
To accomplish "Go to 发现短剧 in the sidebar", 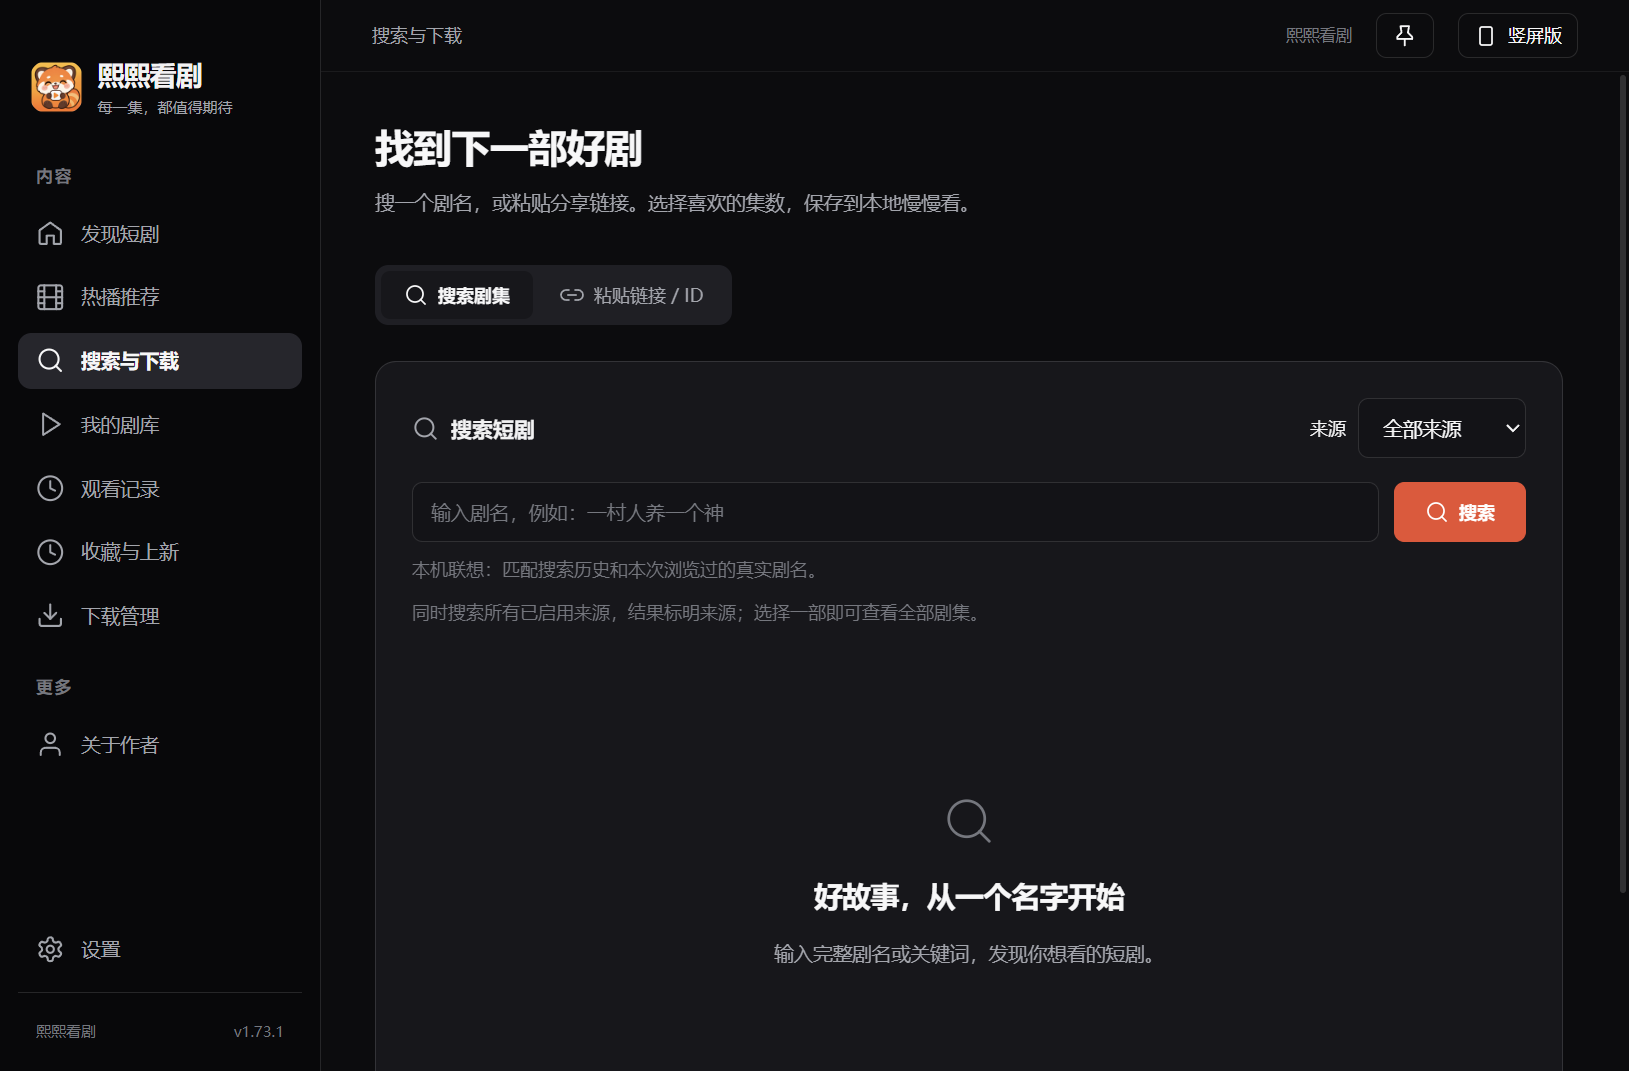I will tap(160, 234).
